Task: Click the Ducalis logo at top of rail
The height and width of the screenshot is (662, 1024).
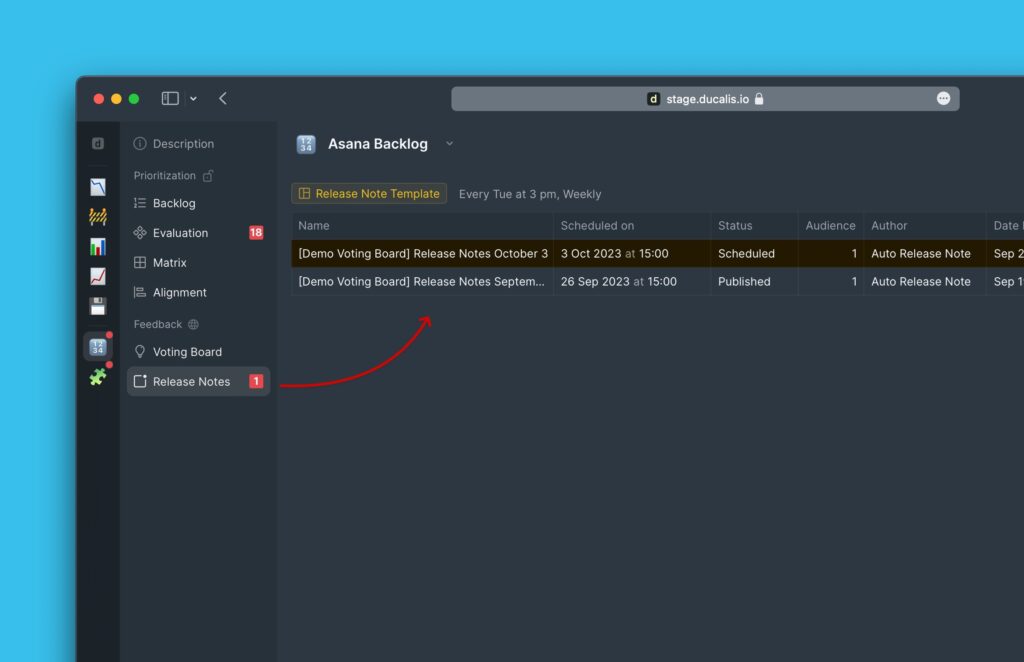Action: point(98,144)
